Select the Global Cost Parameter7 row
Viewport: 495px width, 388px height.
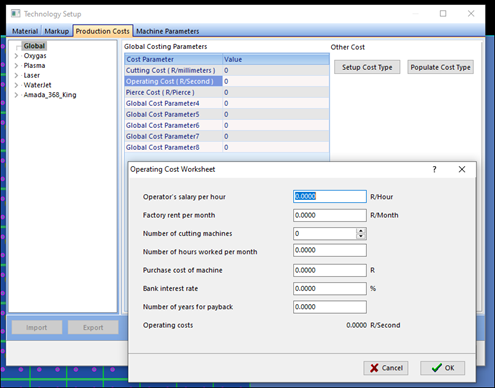(x=227, y=136)
